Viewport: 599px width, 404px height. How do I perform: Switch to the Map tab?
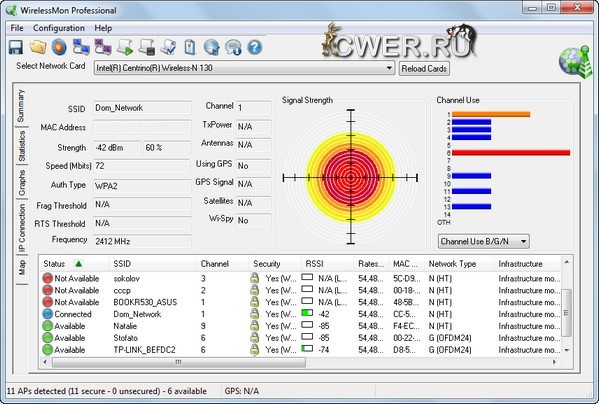tap(22, 268)
